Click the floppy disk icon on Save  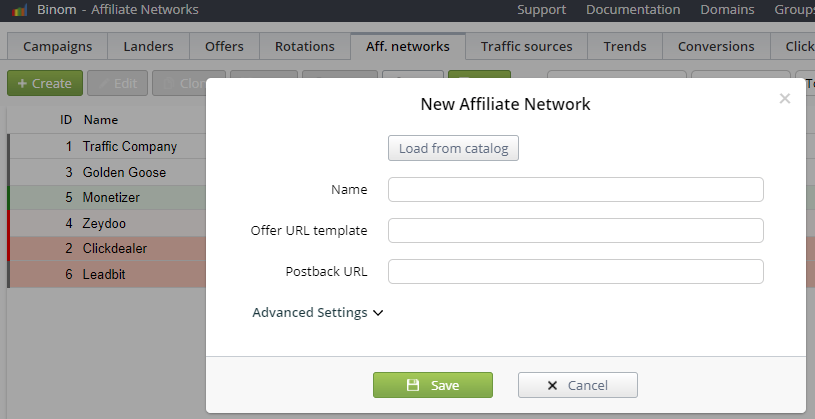coord(413,385)
